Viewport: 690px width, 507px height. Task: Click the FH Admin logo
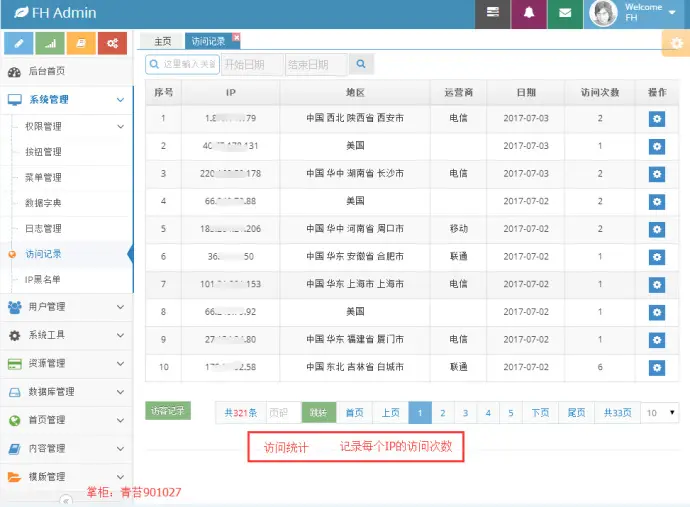tap(55, 13)
